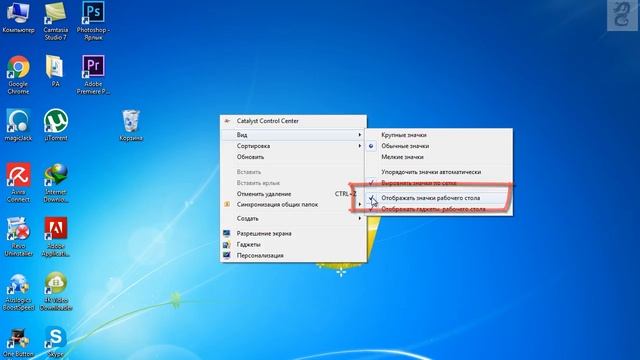This screenshot has width=640, height=360.
Task: Expand the Создать submenu
Action: [293, 218]
